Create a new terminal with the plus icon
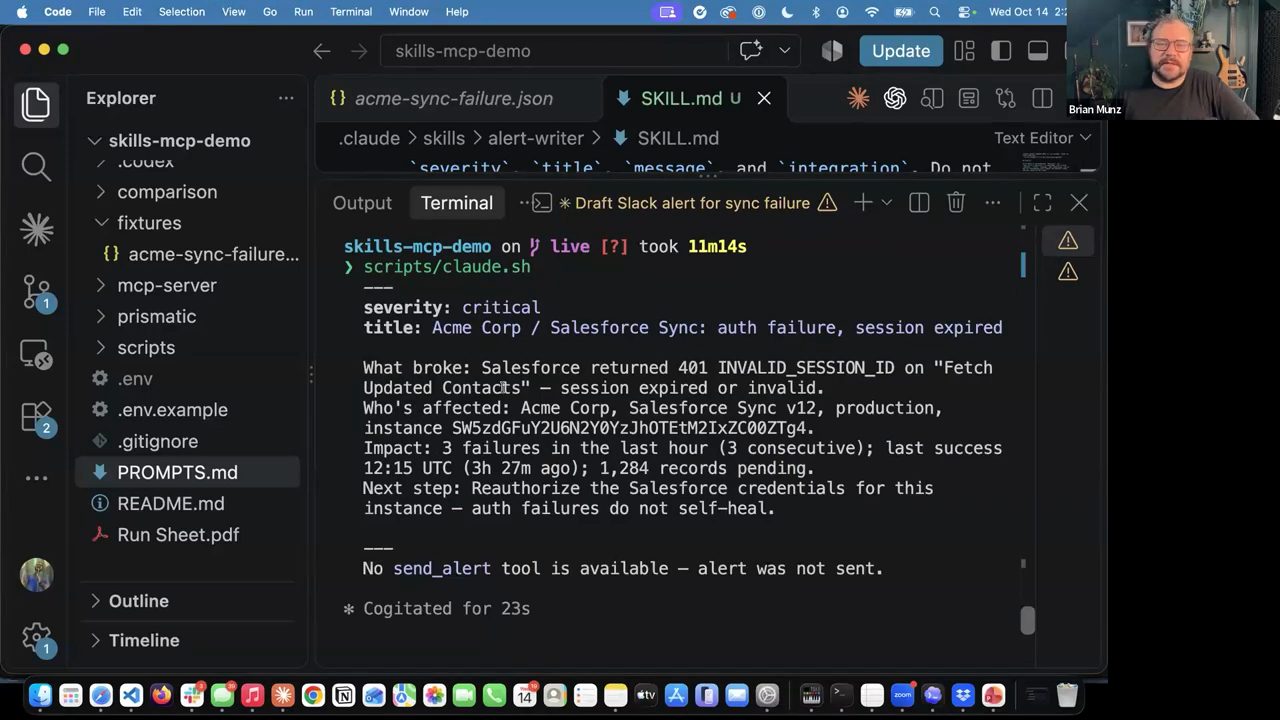The image size is (1280, 720). click(863, 203)
